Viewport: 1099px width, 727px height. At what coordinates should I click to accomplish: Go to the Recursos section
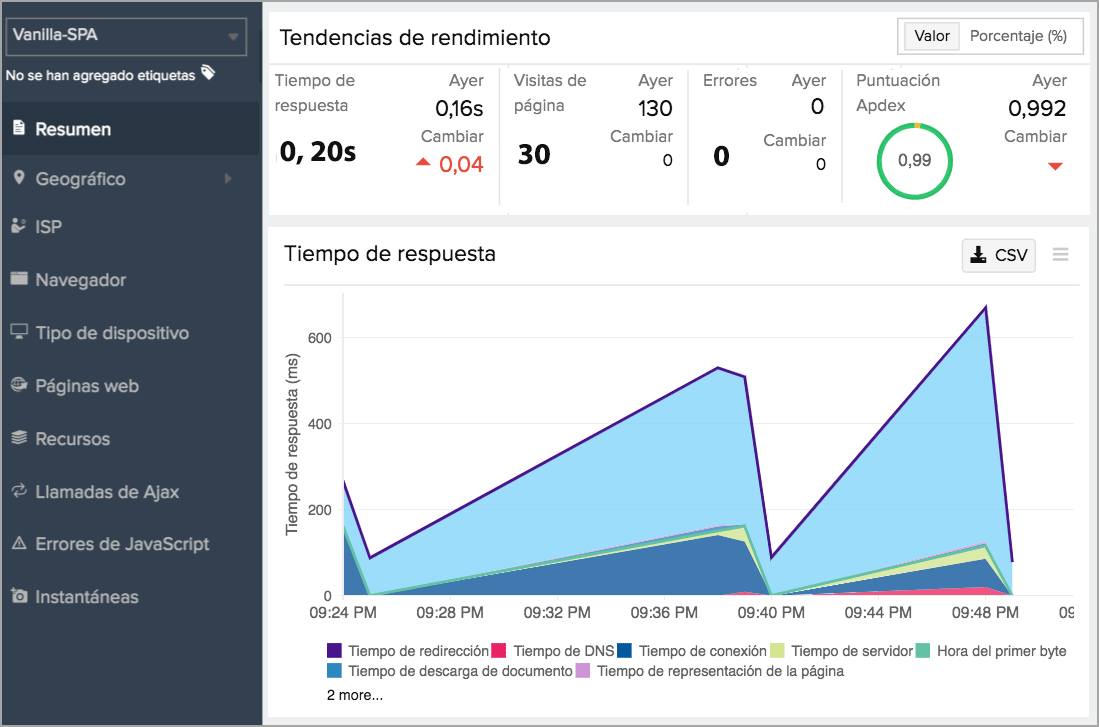(x=131, y=439)
